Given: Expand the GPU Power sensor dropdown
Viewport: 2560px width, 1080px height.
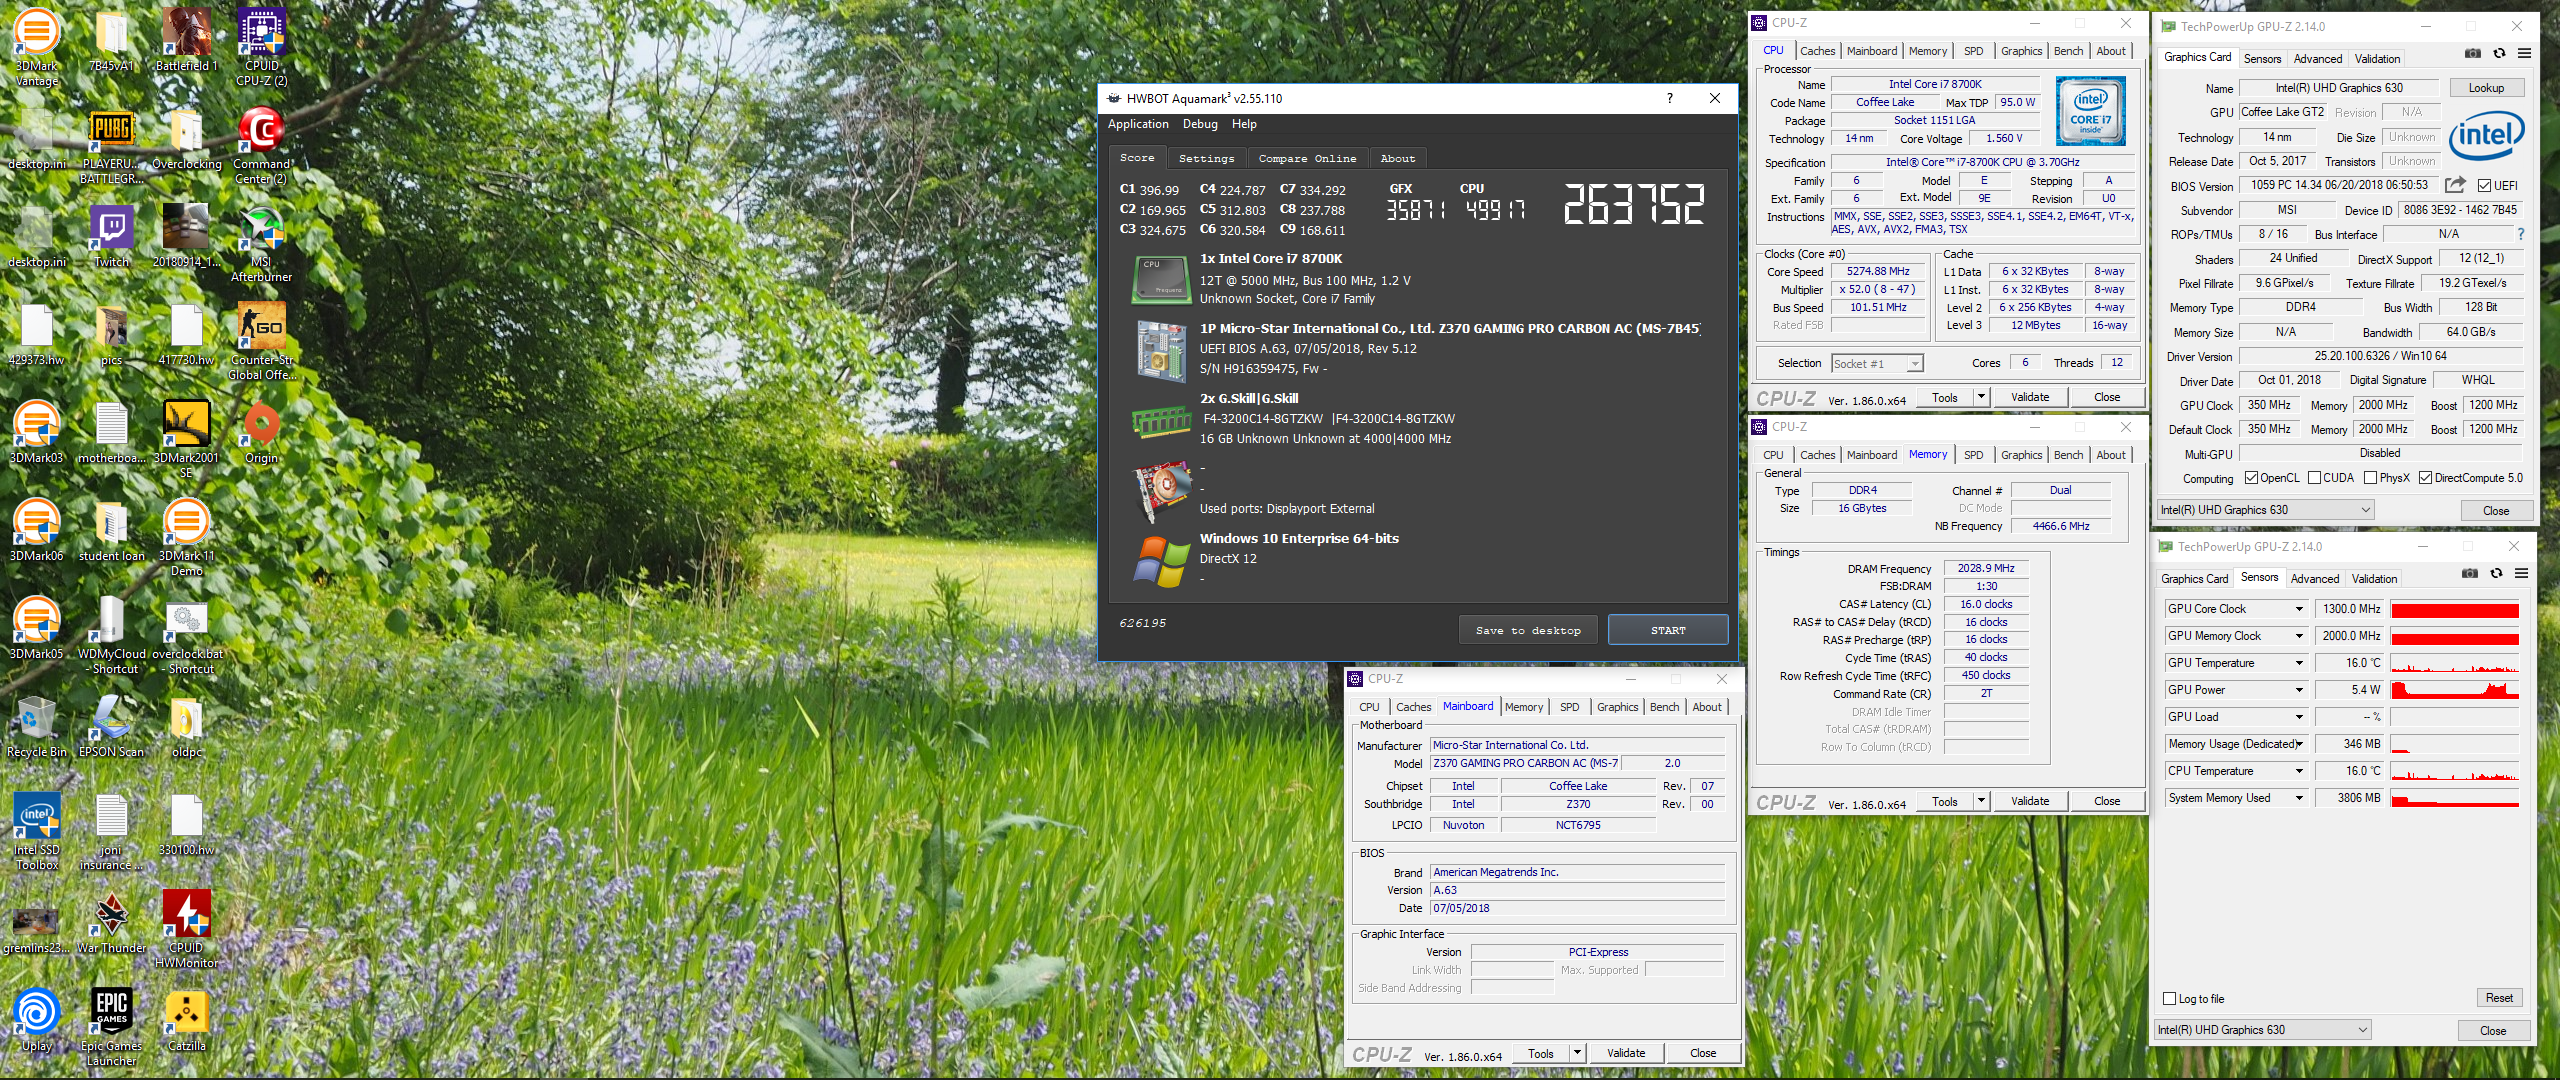Looking at the screenshot, I should pos(2299,690).
